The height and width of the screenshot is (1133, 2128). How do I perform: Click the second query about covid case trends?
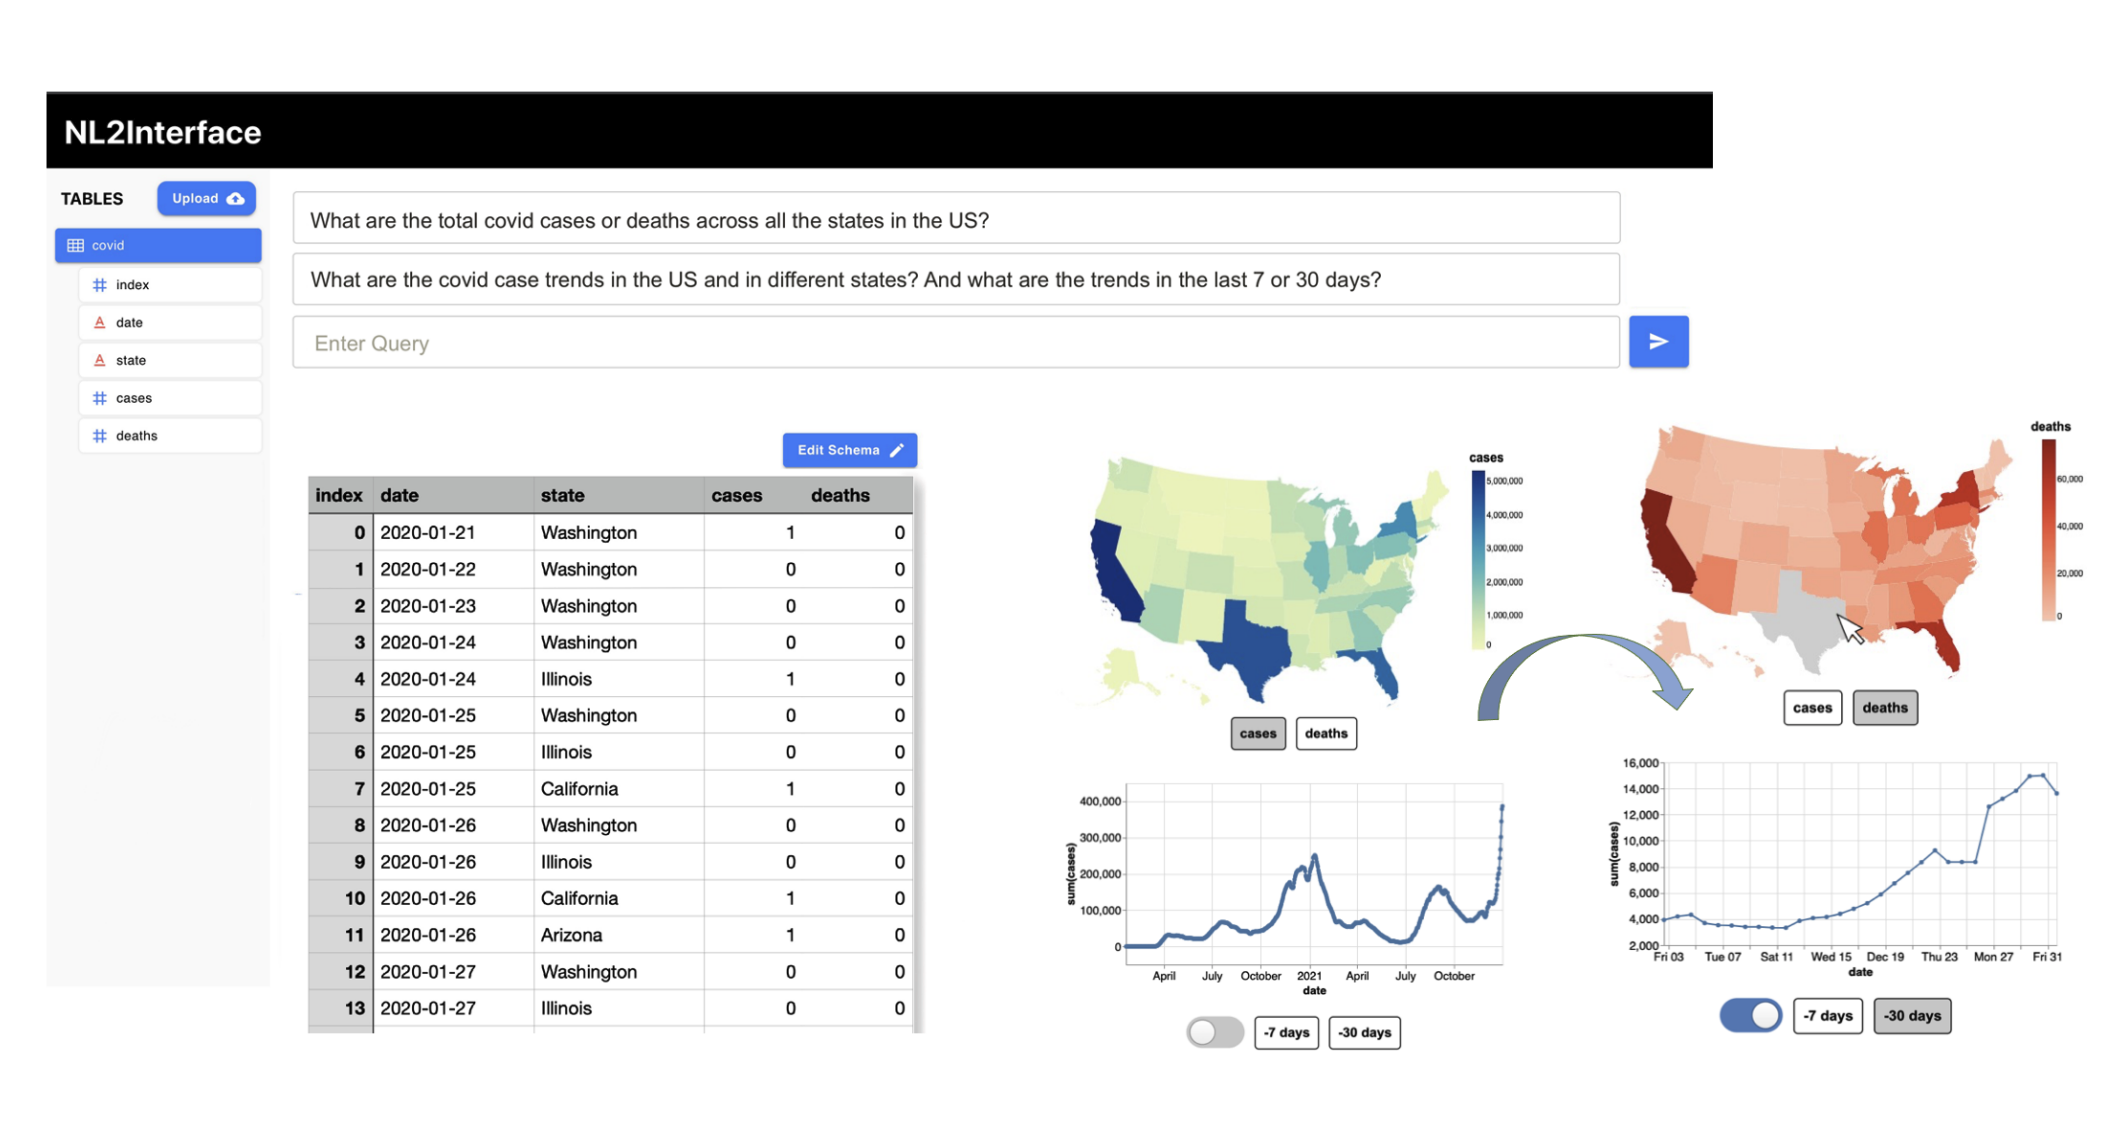[x=956, y=279]
